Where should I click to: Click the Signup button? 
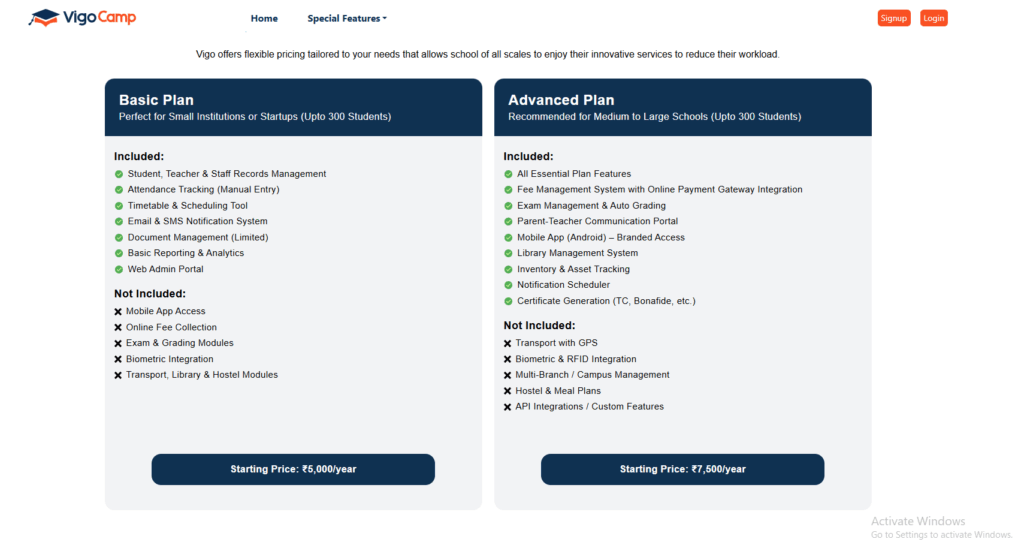(893, 18)
